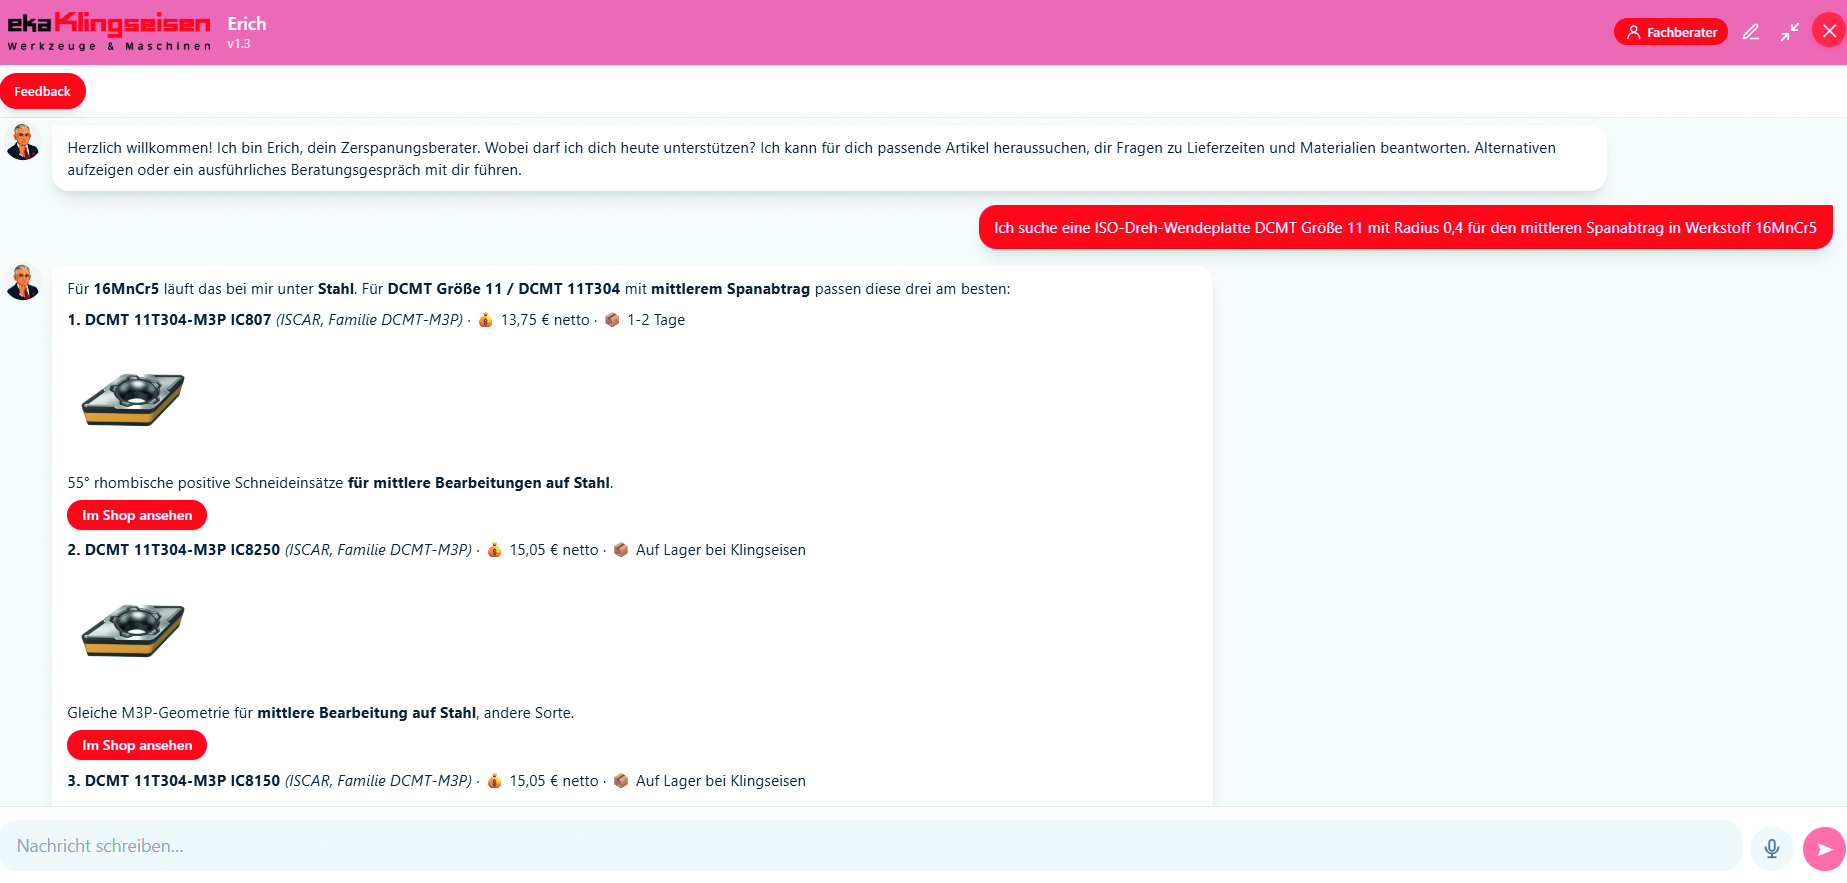Viewport: 1847px width, 883px height.
Task: Click the money bag icon for IC807
Action: coord(485,320)
